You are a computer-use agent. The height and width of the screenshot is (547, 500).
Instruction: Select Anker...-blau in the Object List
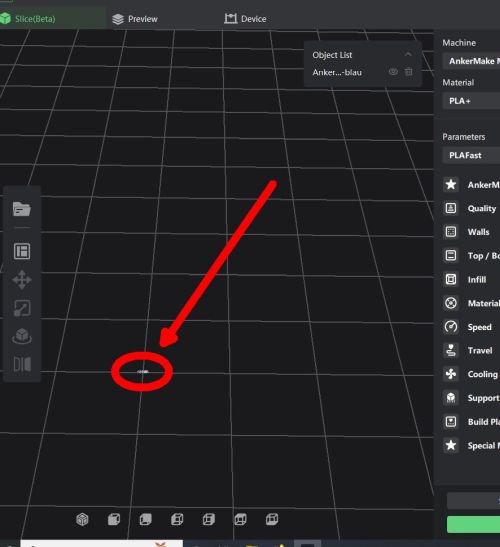(x=337, y=72)
